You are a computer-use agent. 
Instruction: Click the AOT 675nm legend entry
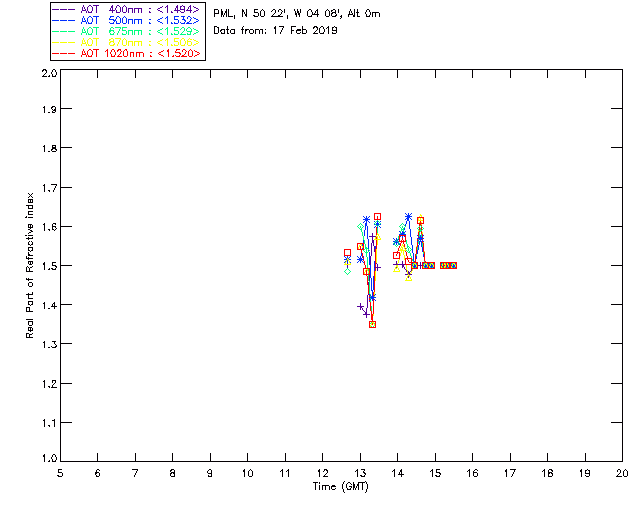[x=127, y=31]
